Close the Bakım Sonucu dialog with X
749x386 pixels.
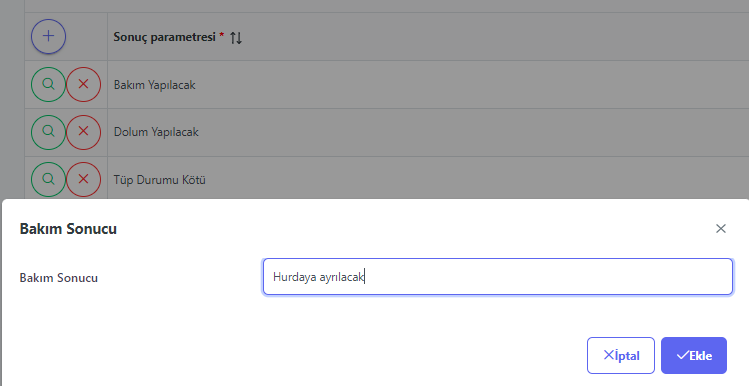[x=721, y=228]
